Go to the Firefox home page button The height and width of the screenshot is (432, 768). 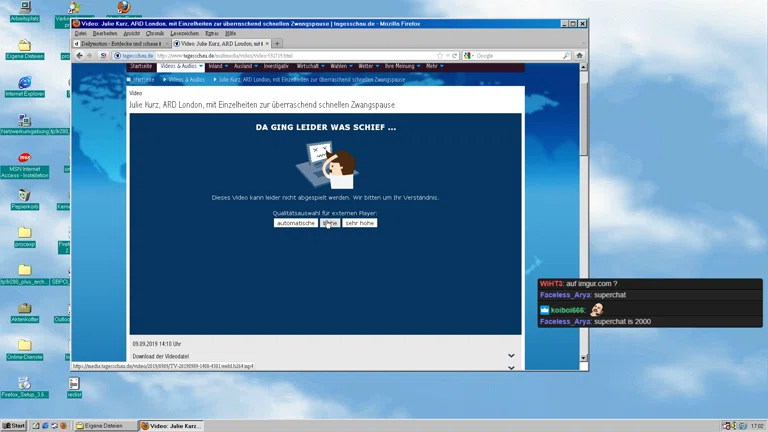pos(579,56)
